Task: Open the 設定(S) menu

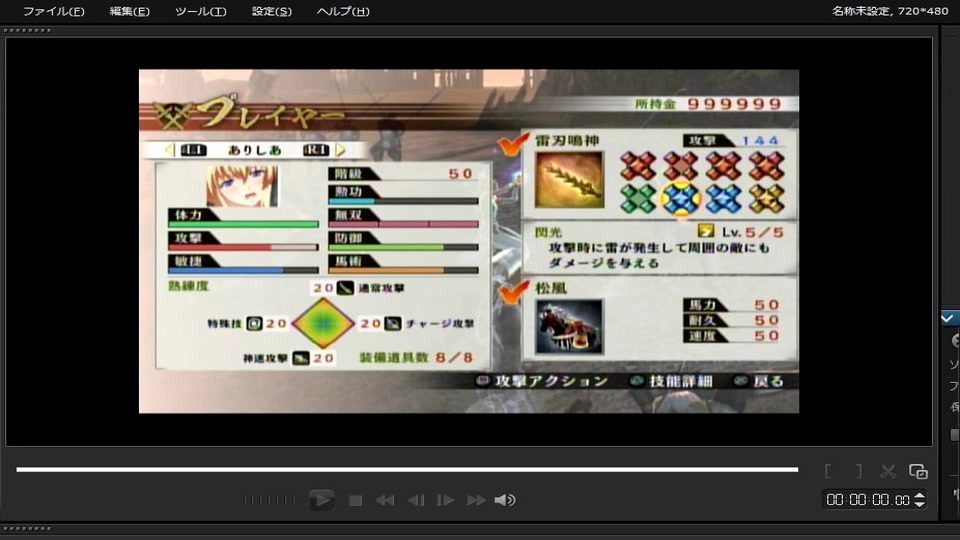Action: click(271, 11)
